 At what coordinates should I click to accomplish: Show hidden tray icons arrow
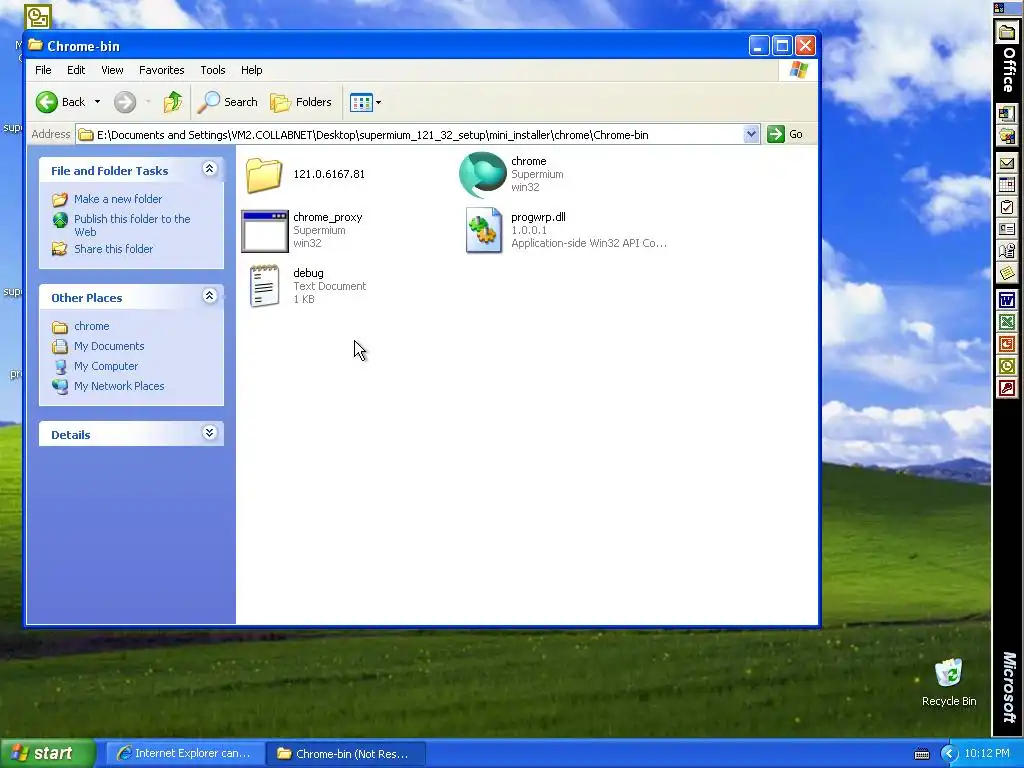pyautogui.click(x=949, y=754)
